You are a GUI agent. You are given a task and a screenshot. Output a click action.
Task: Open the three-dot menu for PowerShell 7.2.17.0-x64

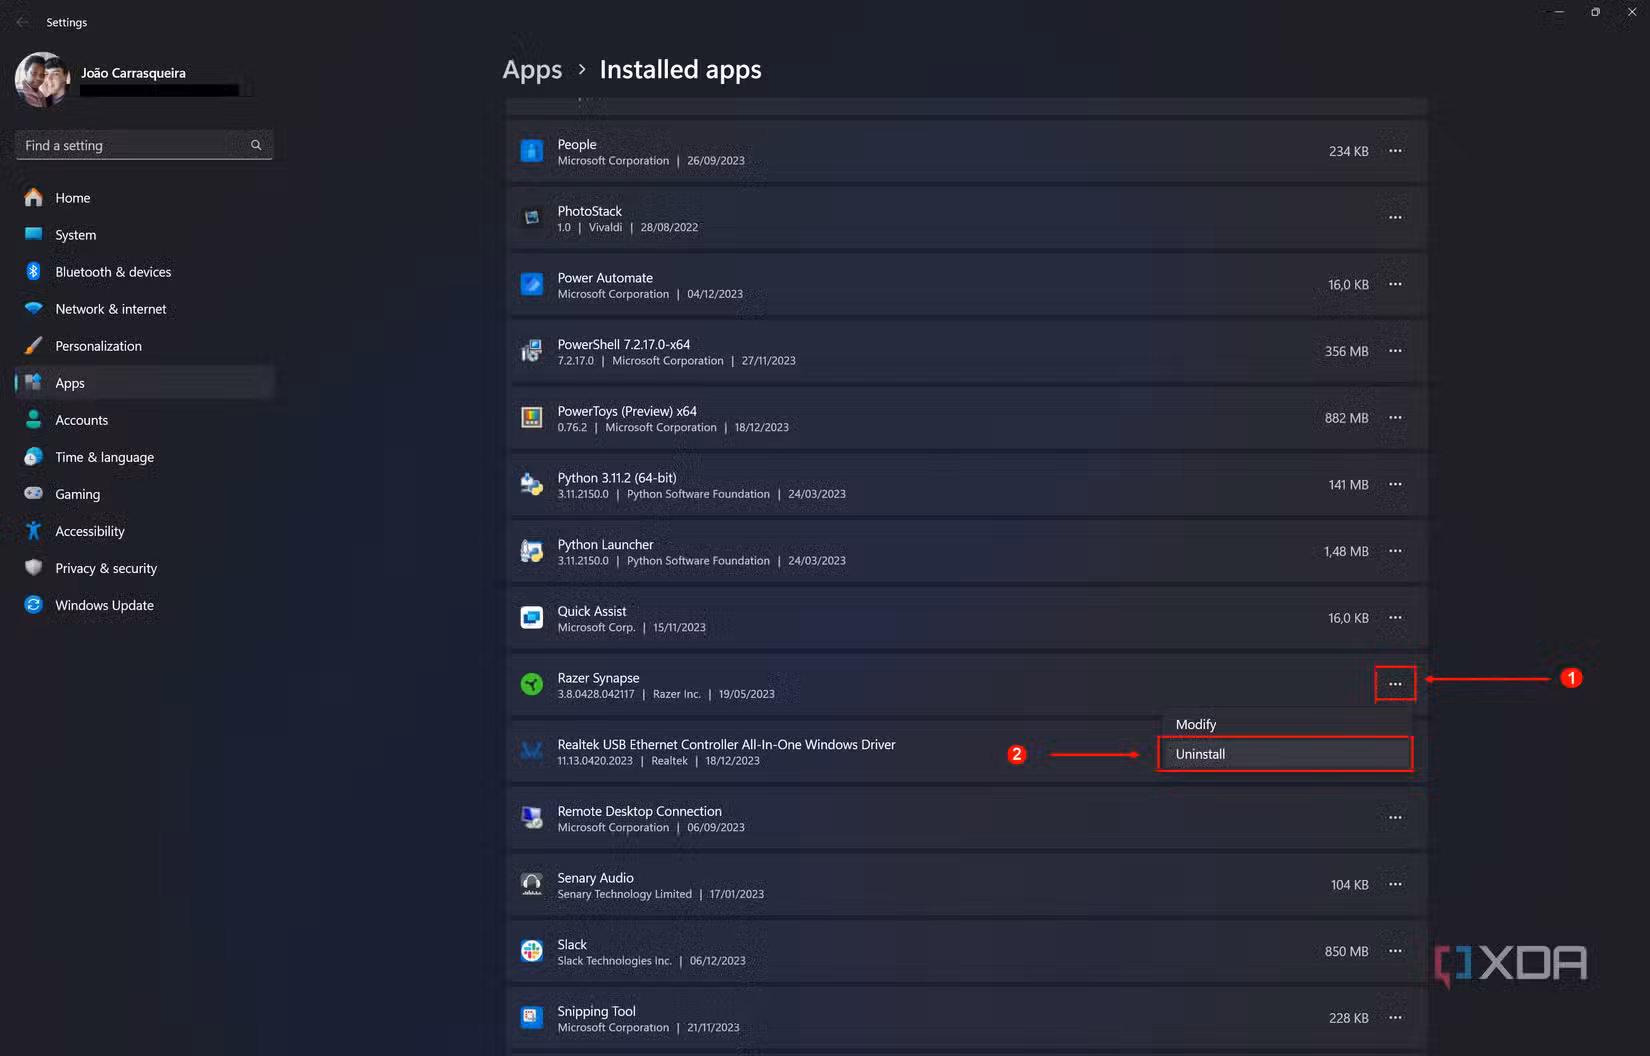[1395, 351]
